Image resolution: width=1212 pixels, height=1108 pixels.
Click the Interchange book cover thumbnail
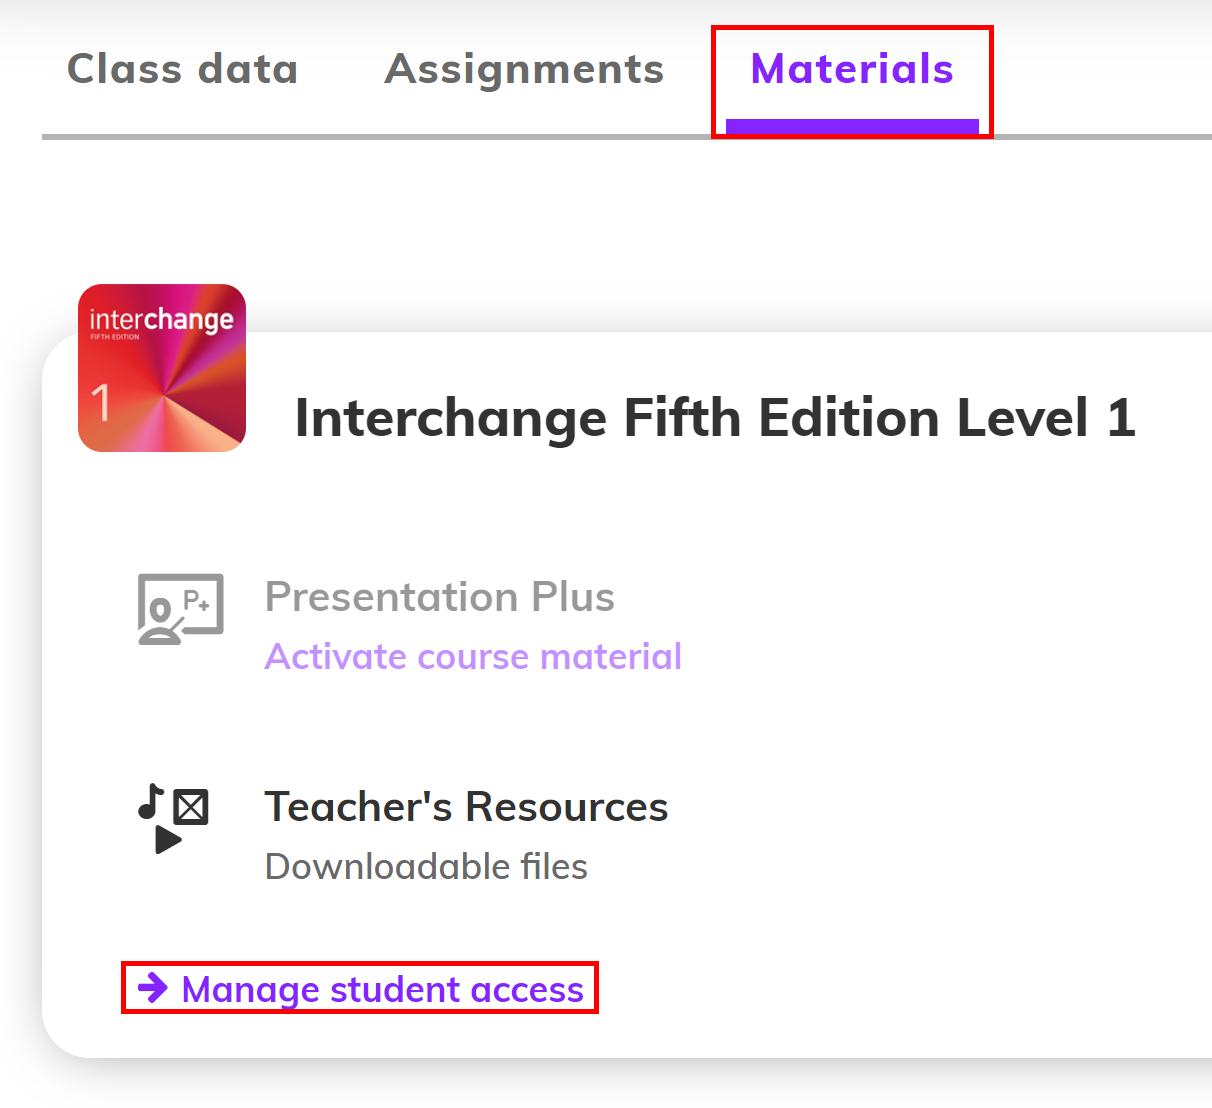click(x=162, y=368)
